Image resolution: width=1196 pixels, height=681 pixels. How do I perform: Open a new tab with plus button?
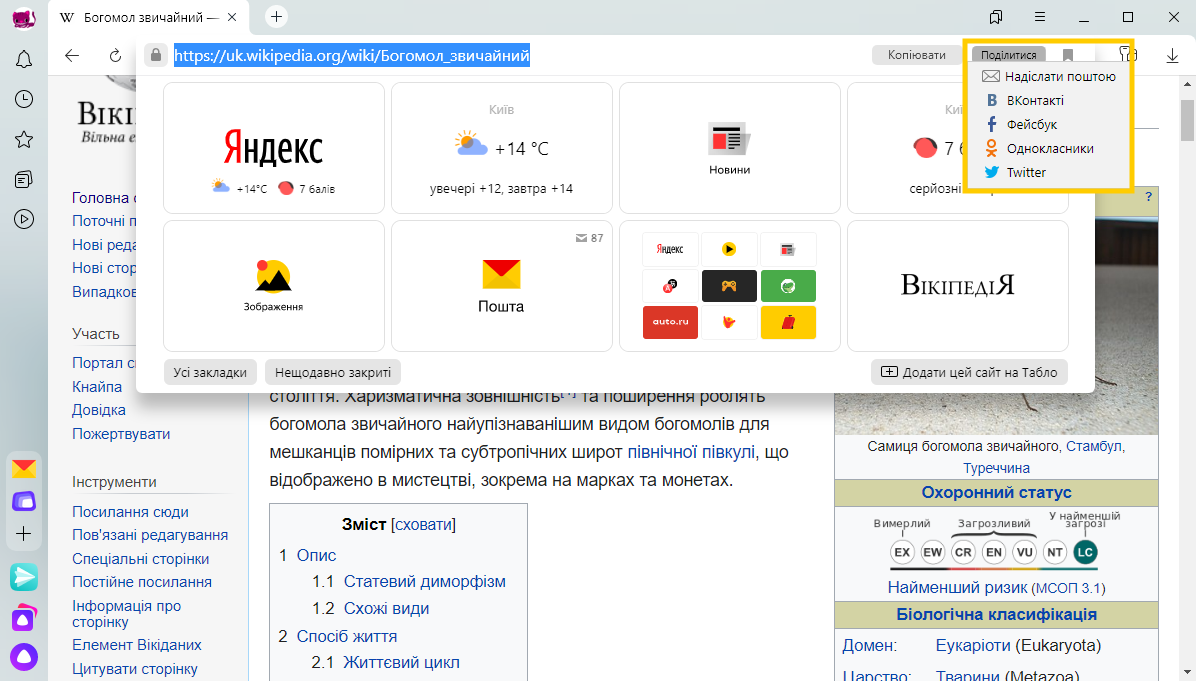[276, 17]
